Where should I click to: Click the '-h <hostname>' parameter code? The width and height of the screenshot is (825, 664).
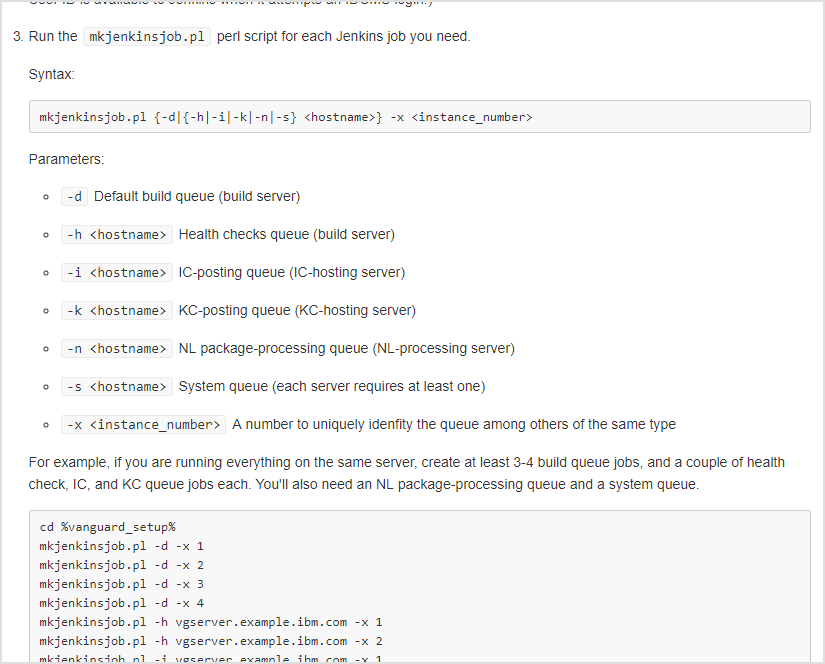coord(116,235)
